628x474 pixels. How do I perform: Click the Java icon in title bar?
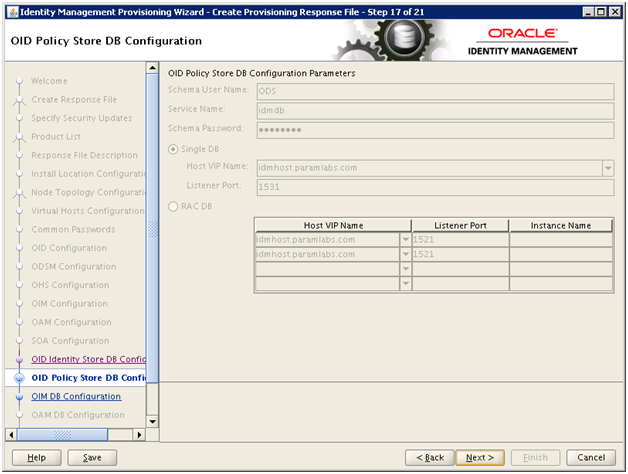[13, 12]
